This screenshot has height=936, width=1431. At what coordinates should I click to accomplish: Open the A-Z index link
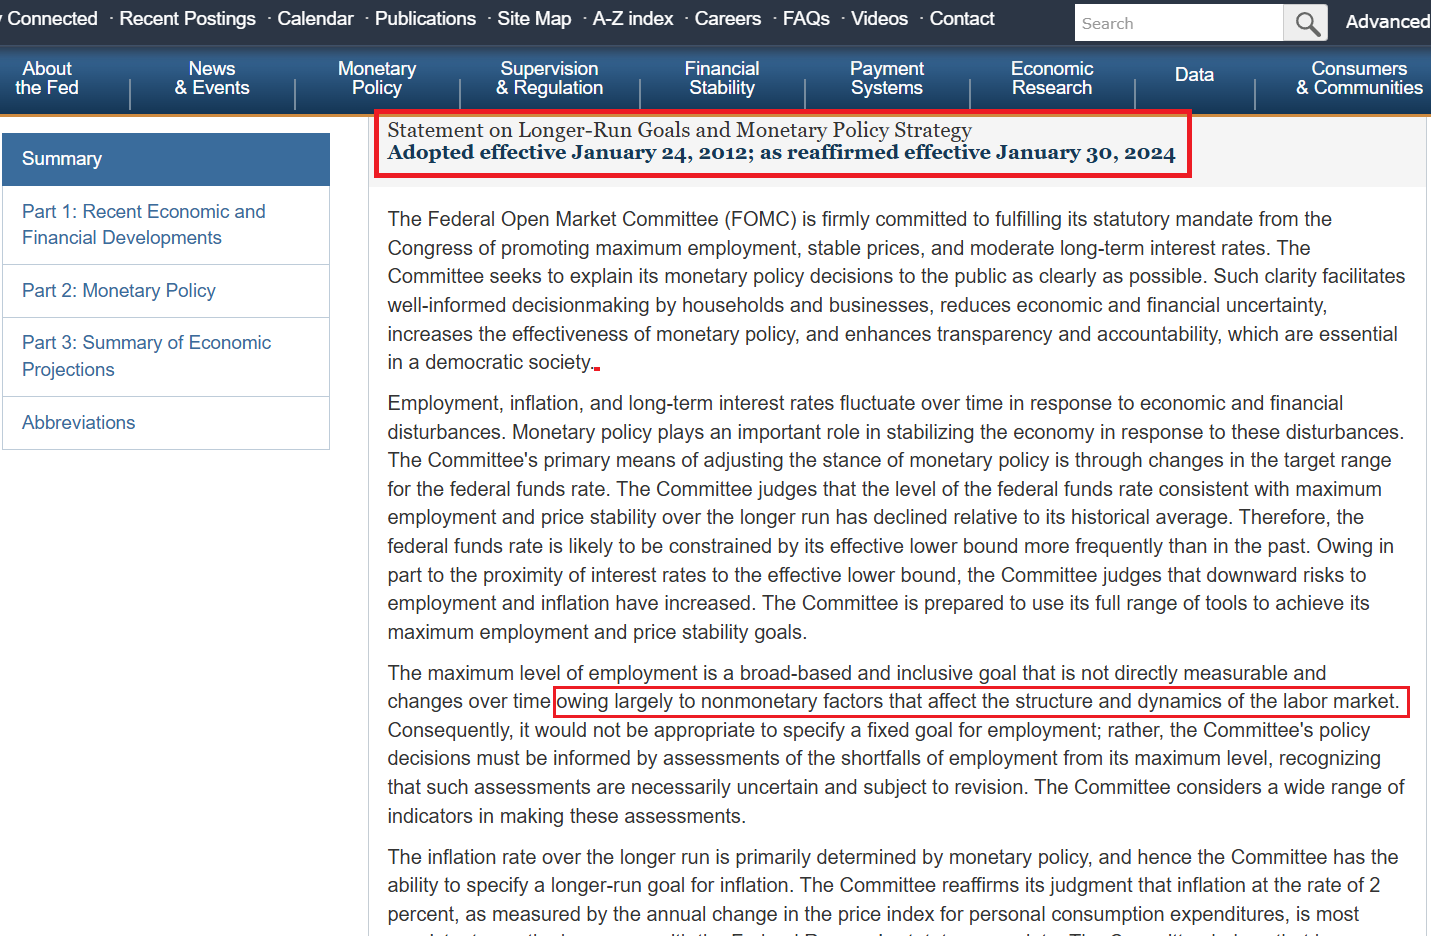(x=633, y=19)
